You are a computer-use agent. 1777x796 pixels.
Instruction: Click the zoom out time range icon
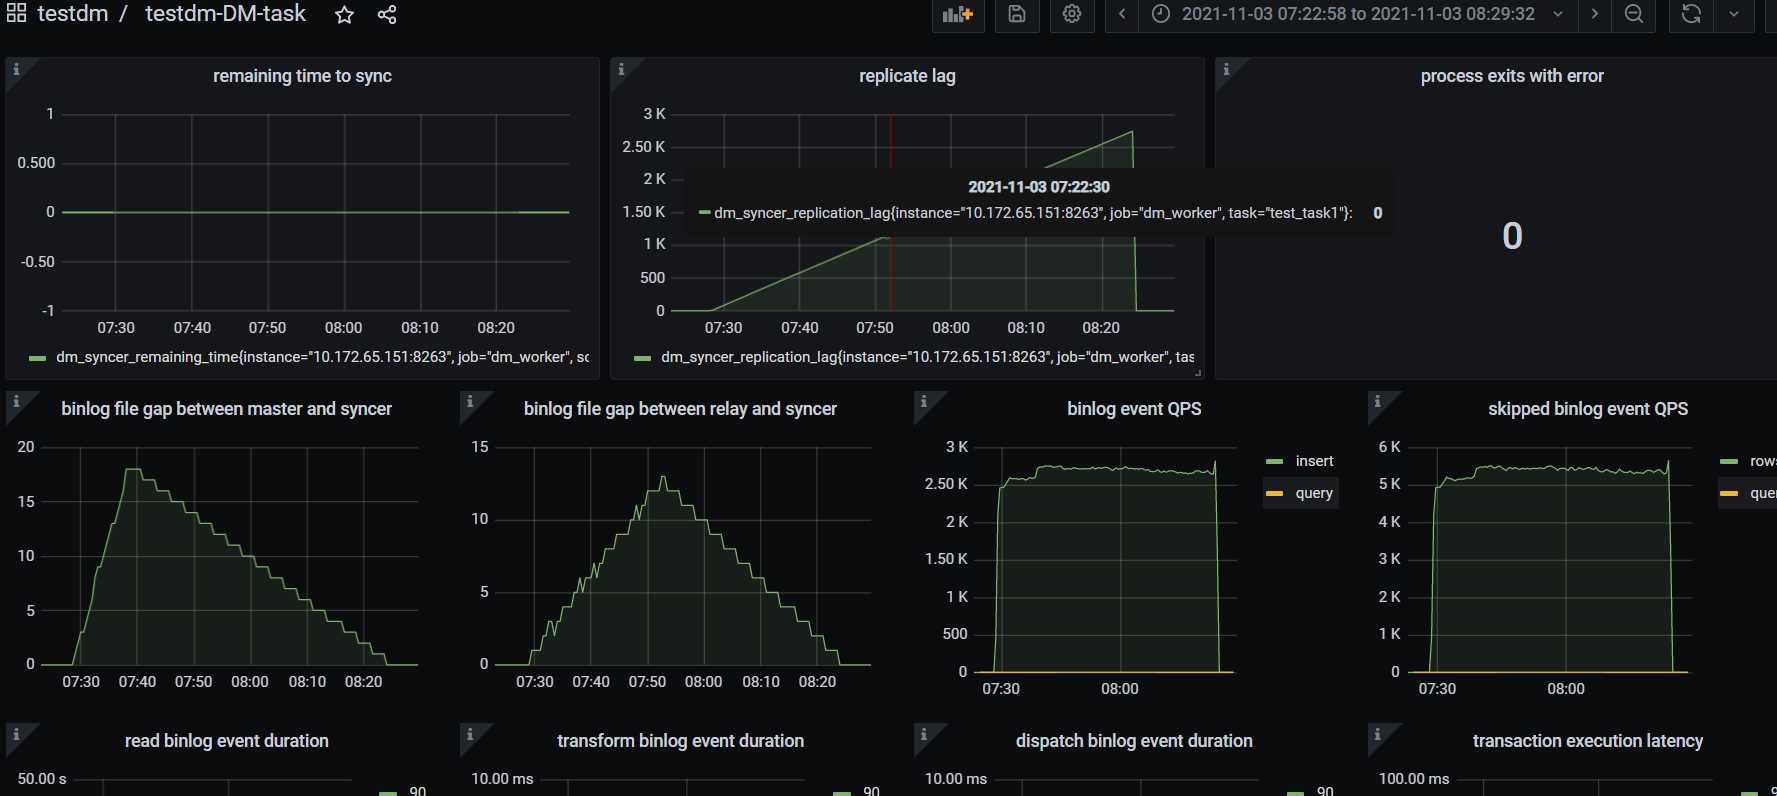(1634, 14)
